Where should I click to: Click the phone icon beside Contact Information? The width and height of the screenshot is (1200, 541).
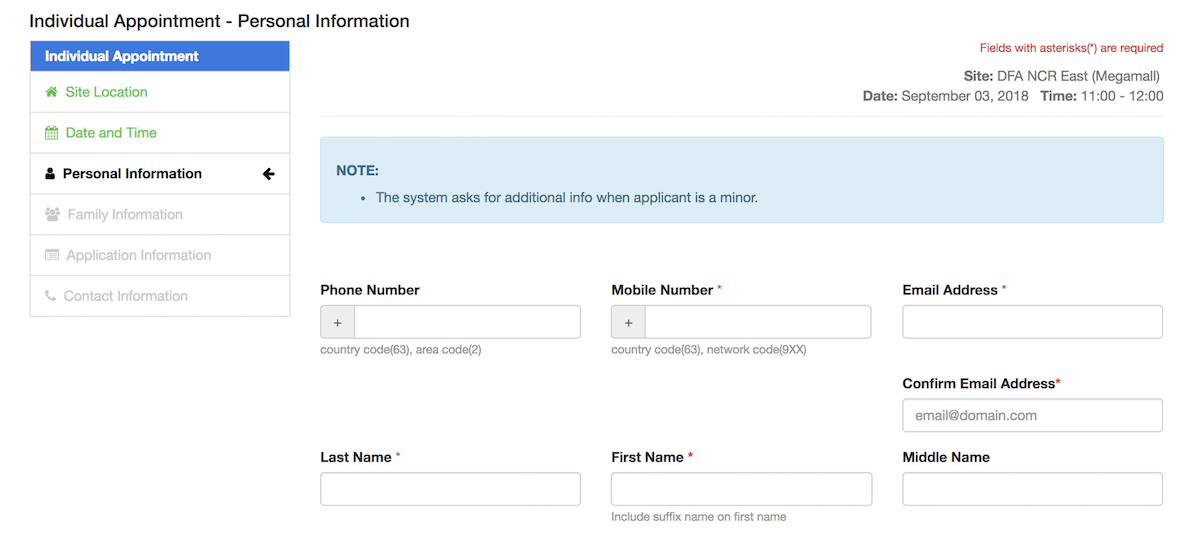51,297
